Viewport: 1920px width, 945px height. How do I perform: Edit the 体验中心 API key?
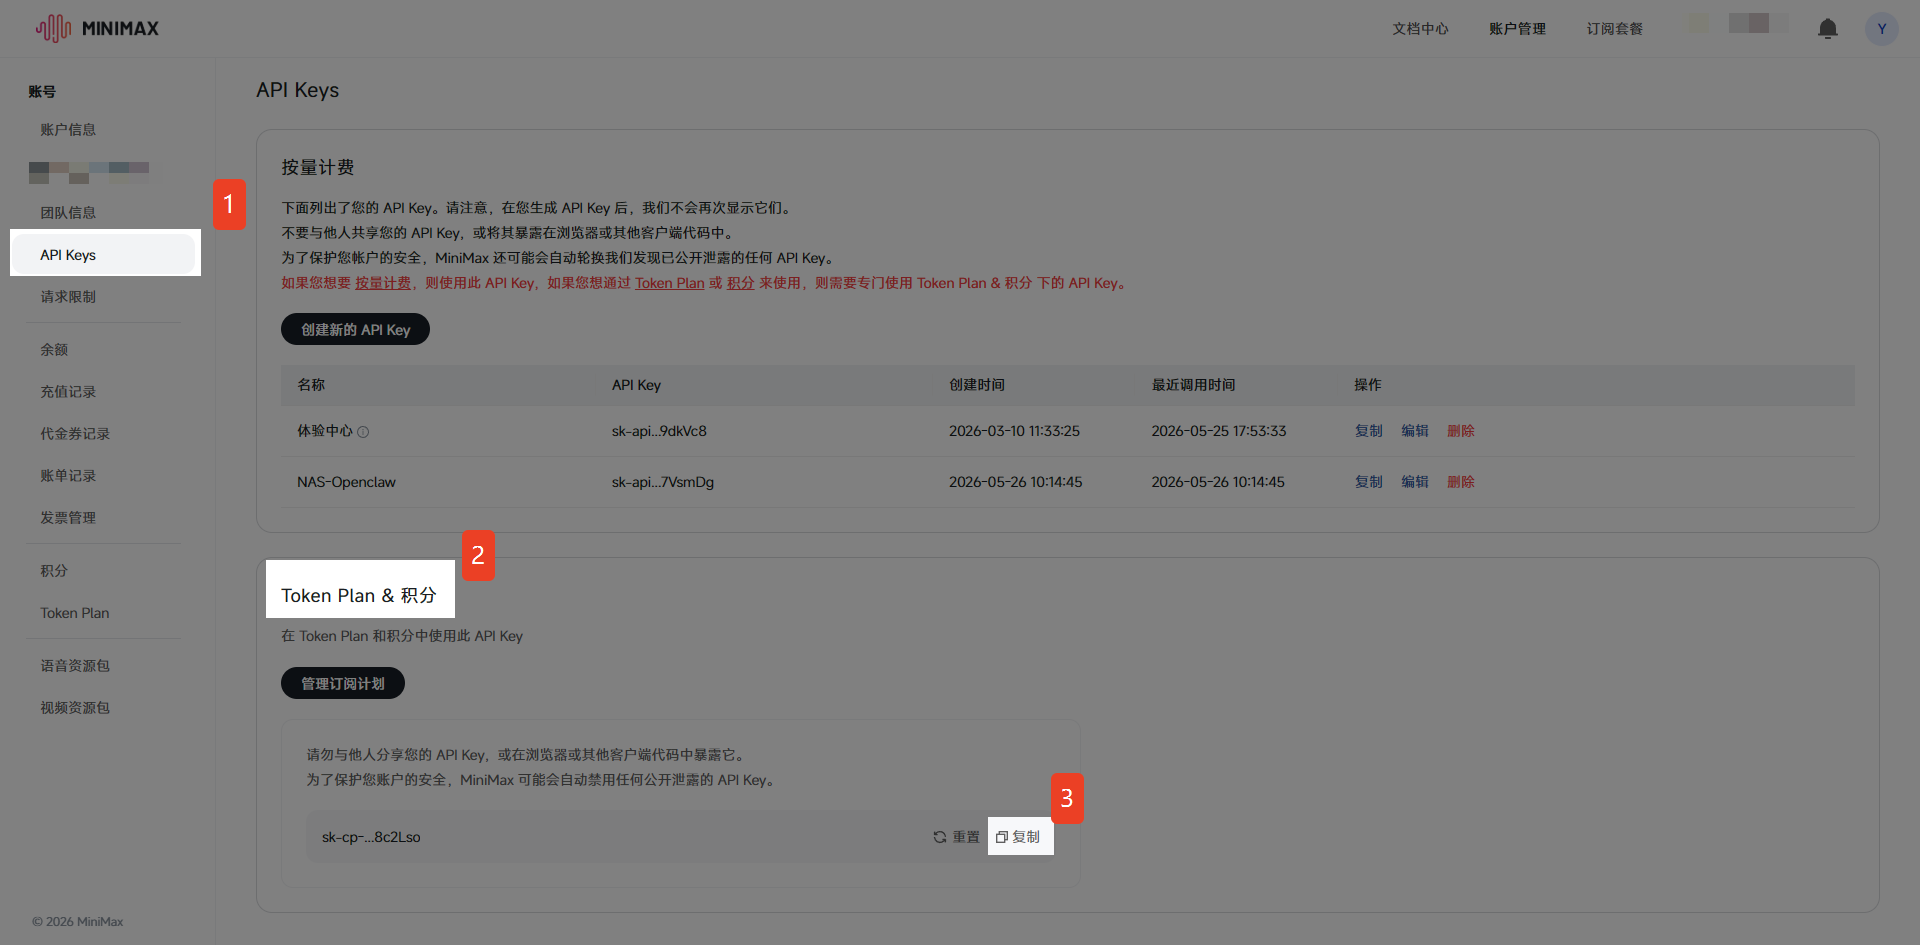(x=1415, y=431)
